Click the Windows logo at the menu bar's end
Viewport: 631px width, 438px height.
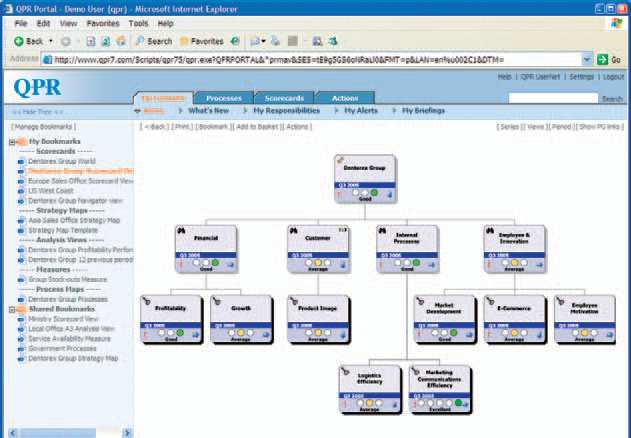click(x=617, y=23)
